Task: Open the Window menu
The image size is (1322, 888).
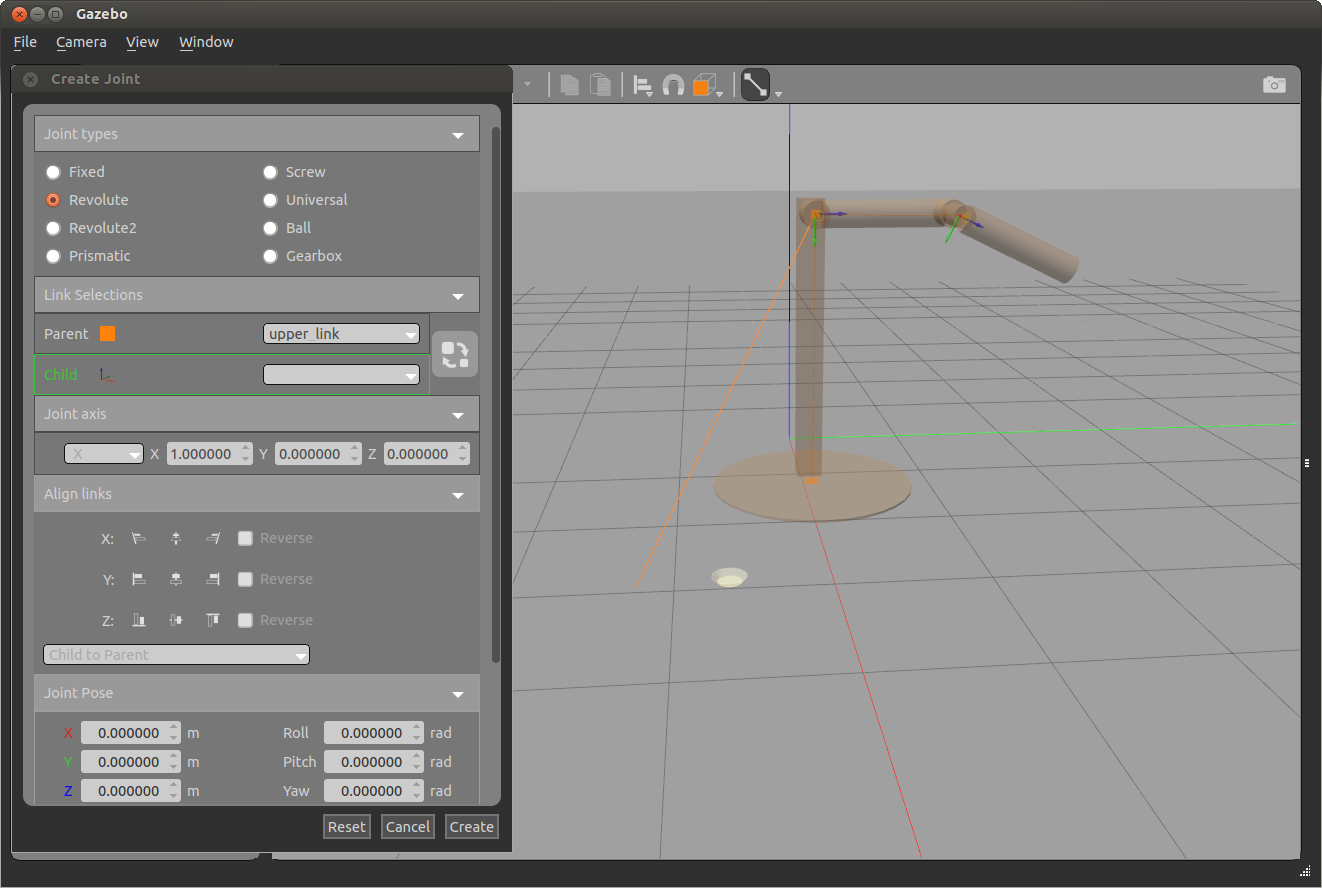Action: coord(206,42)
